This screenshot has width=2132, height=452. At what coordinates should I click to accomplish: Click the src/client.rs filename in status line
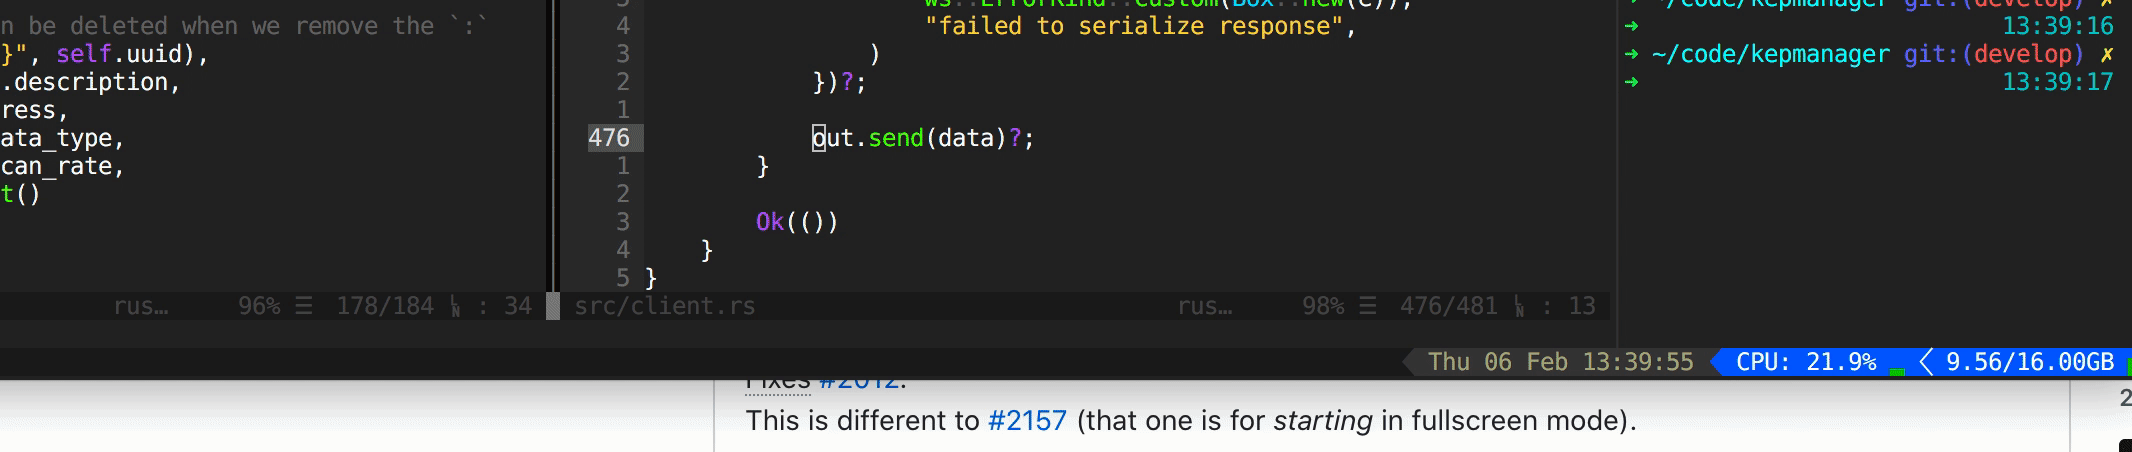tap(664, 306)
